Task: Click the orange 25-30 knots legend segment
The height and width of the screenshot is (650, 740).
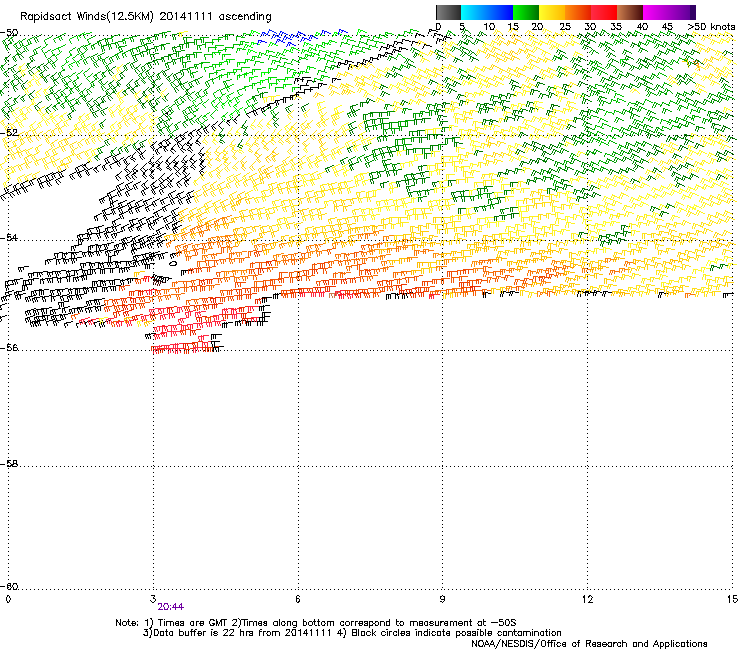Action: pyautogui.click(x=578, y=12)
